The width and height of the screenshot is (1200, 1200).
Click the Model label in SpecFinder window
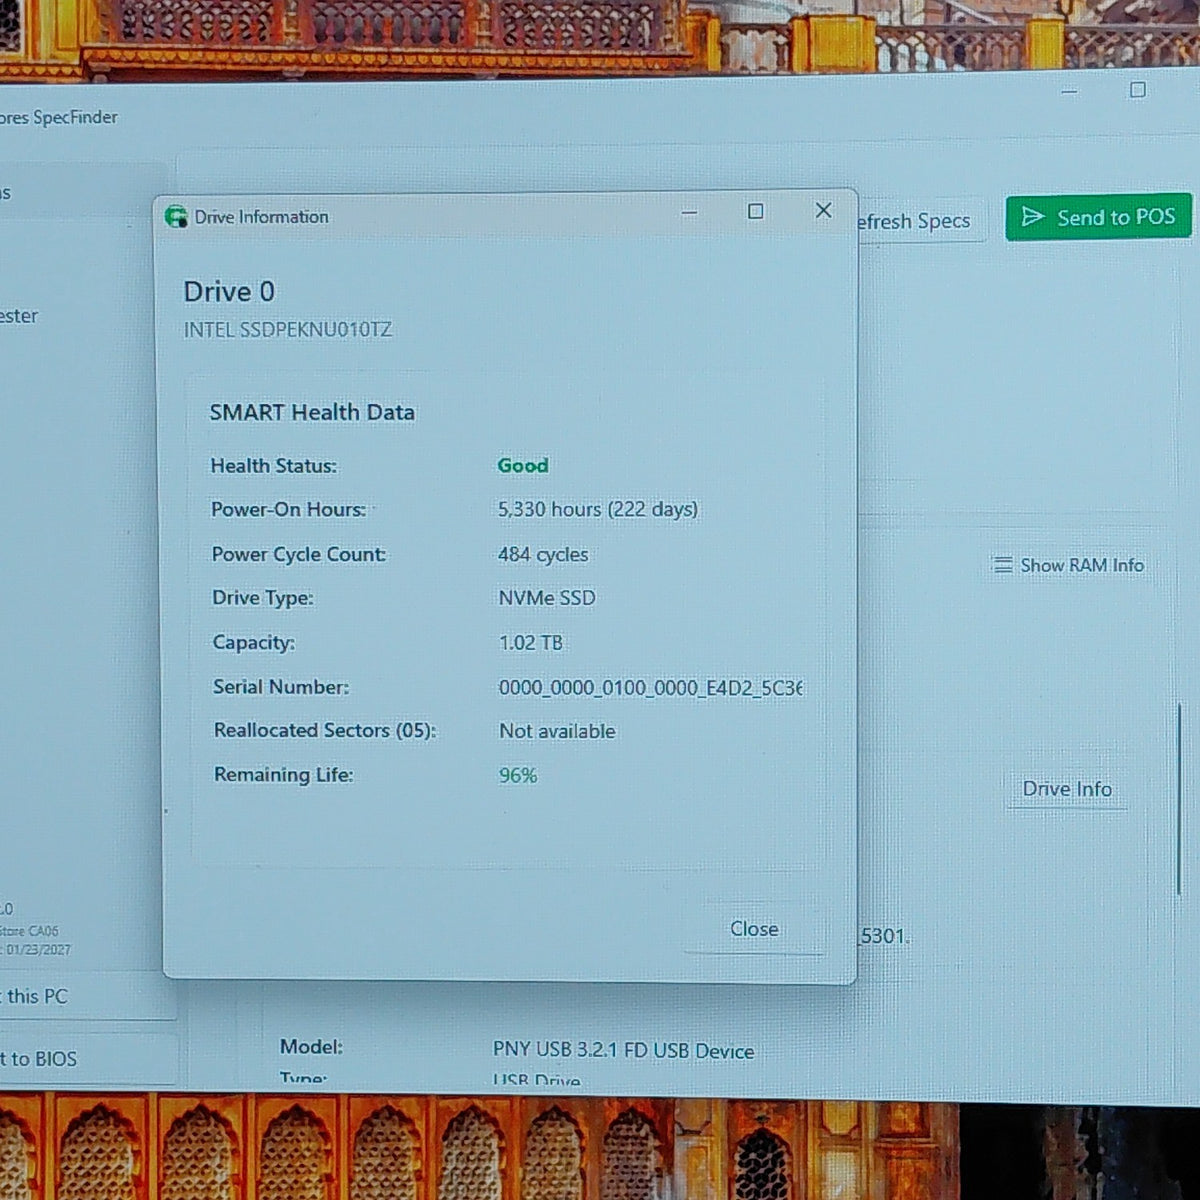pos(311,1046)
